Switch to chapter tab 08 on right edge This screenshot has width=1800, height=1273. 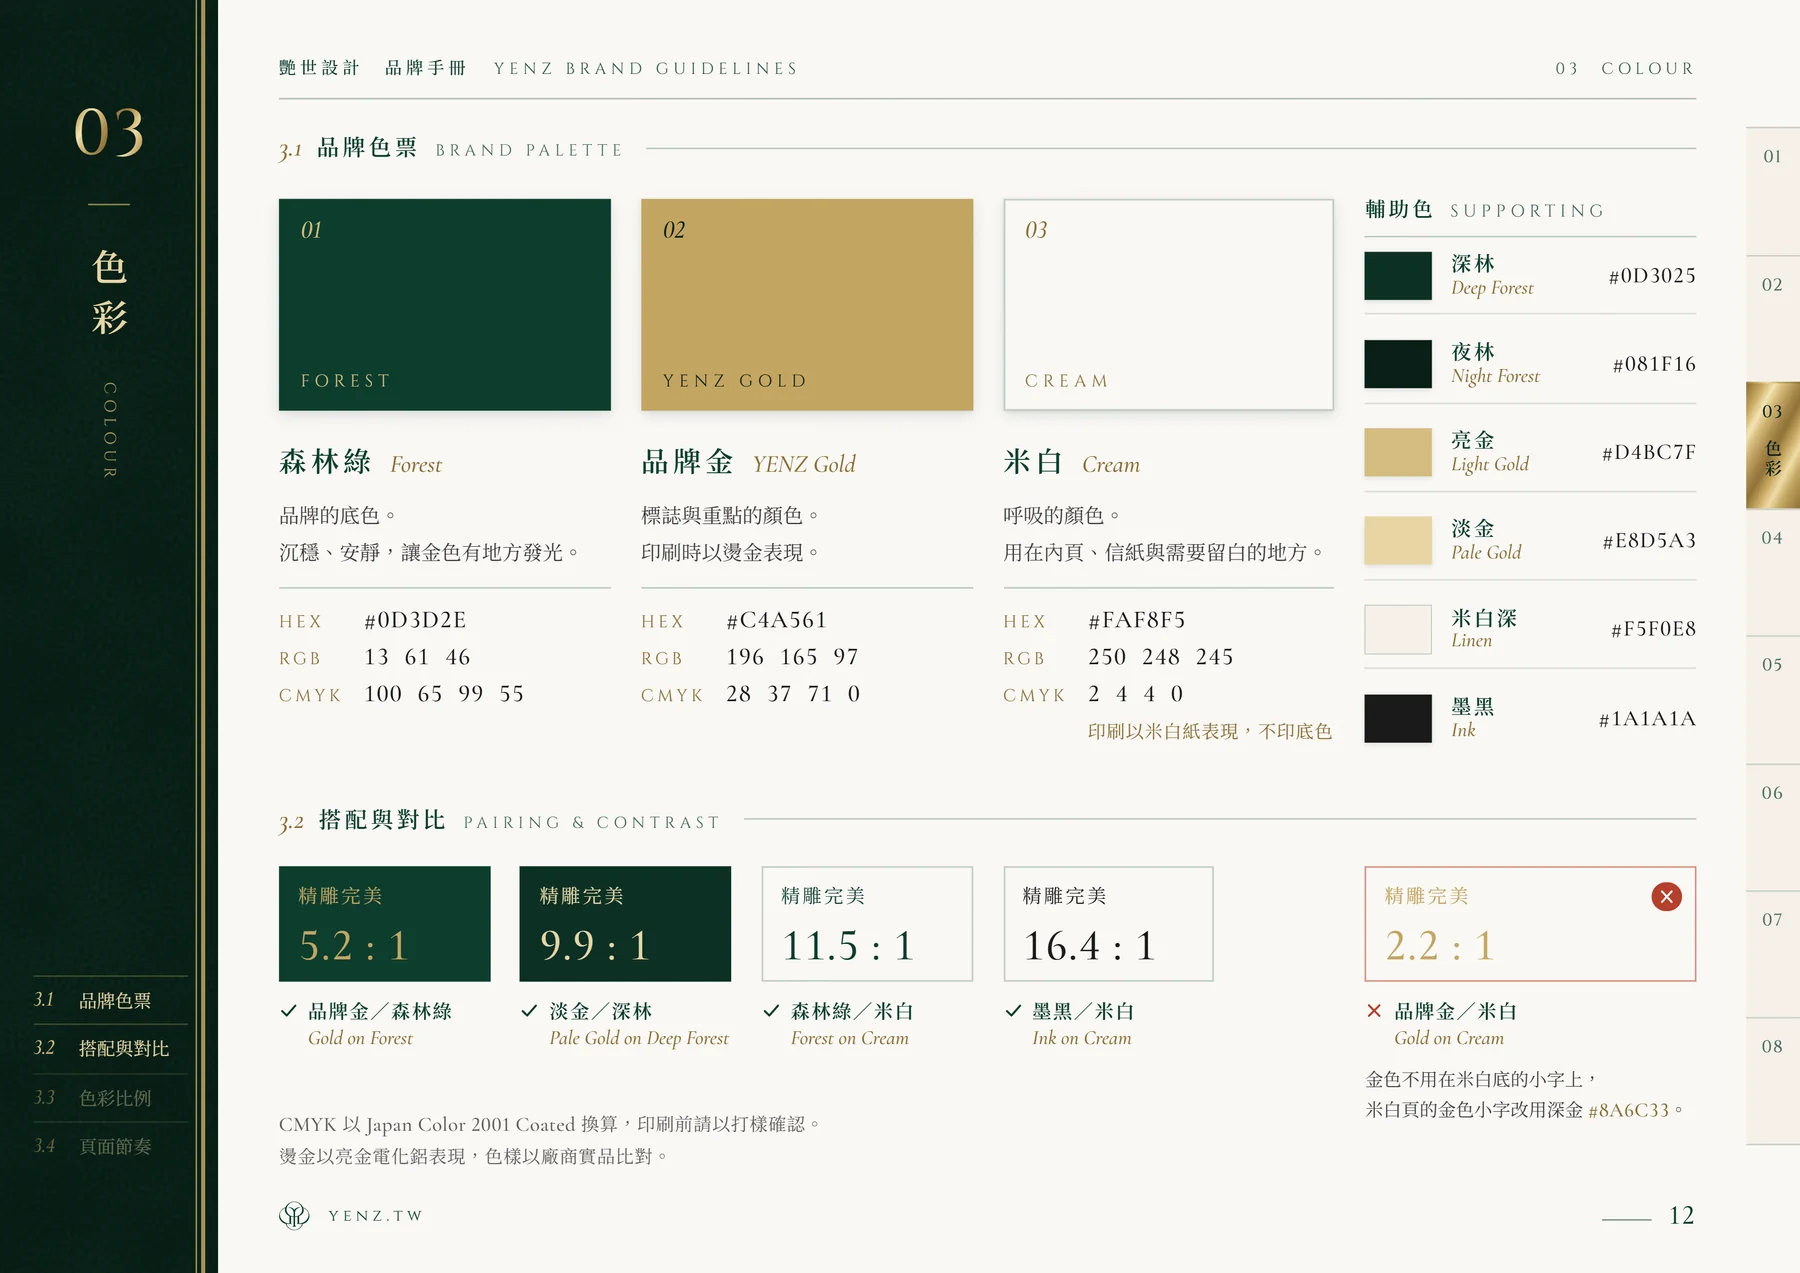[x=1773, y=1081]
